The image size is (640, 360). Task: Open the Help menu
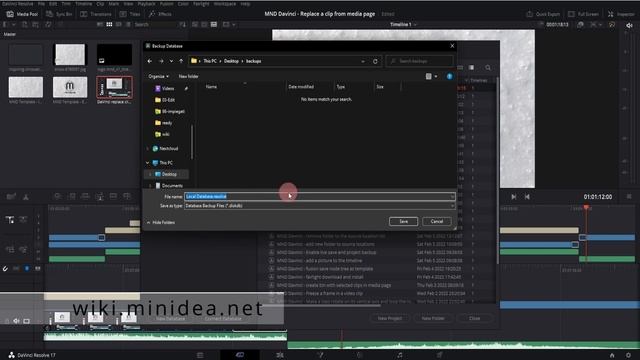(x=245, y=3)
